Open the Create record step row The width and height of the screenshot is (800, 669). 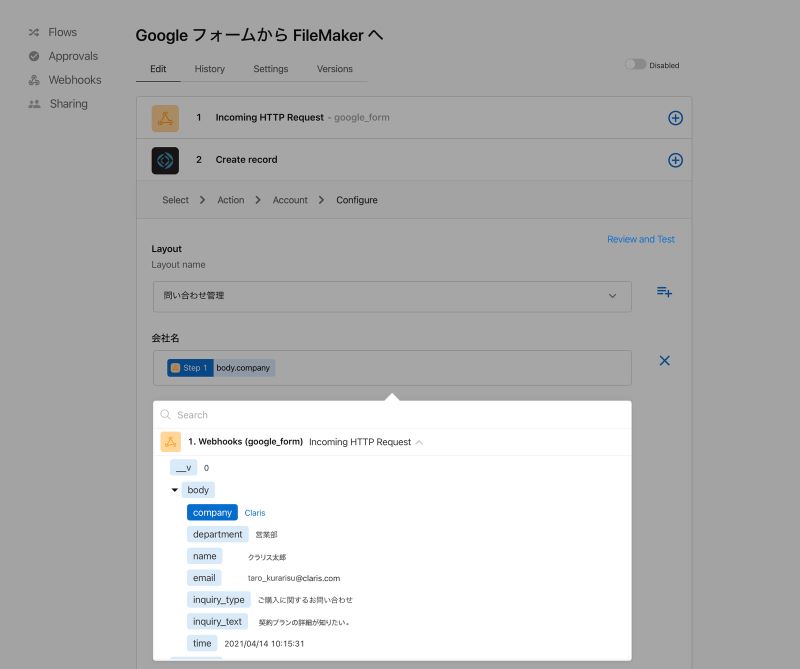coord(414,160)
